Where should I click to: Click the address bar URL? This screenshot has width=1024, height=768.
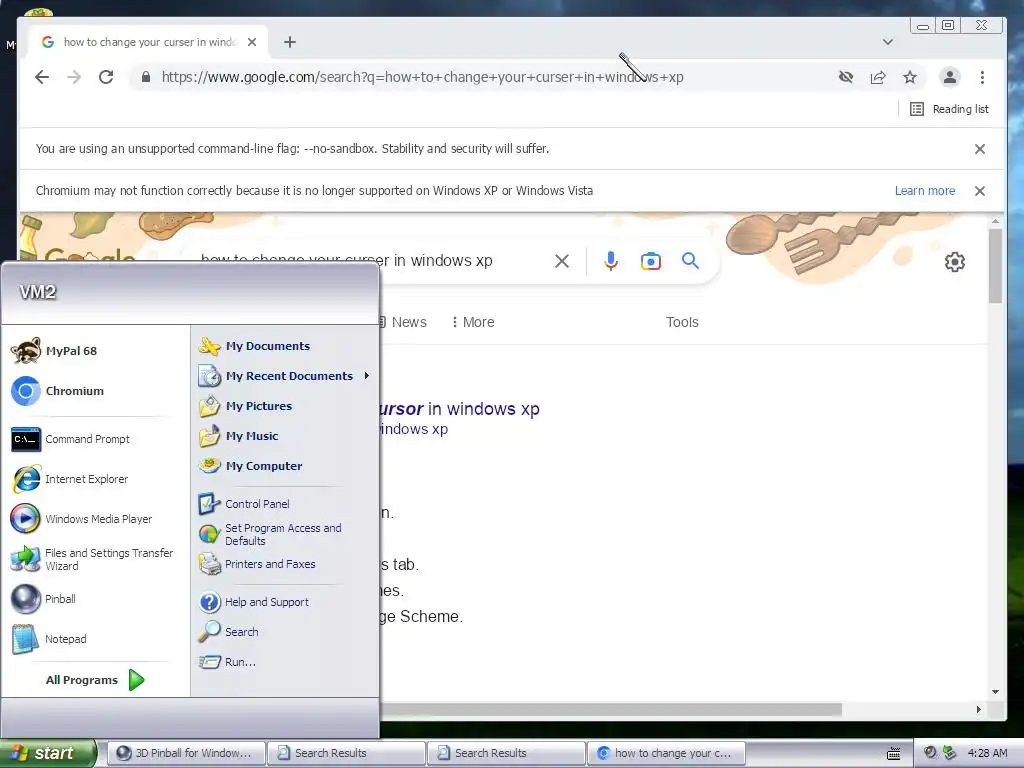tap(422, 77)
